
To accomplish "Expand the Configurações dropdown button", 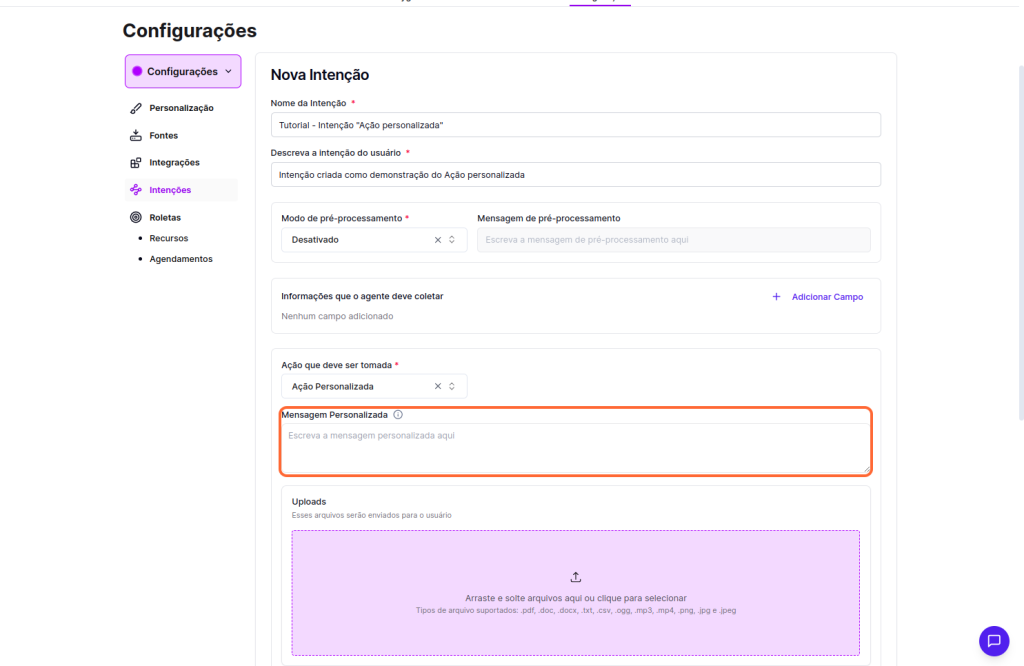I will (183, 72).
